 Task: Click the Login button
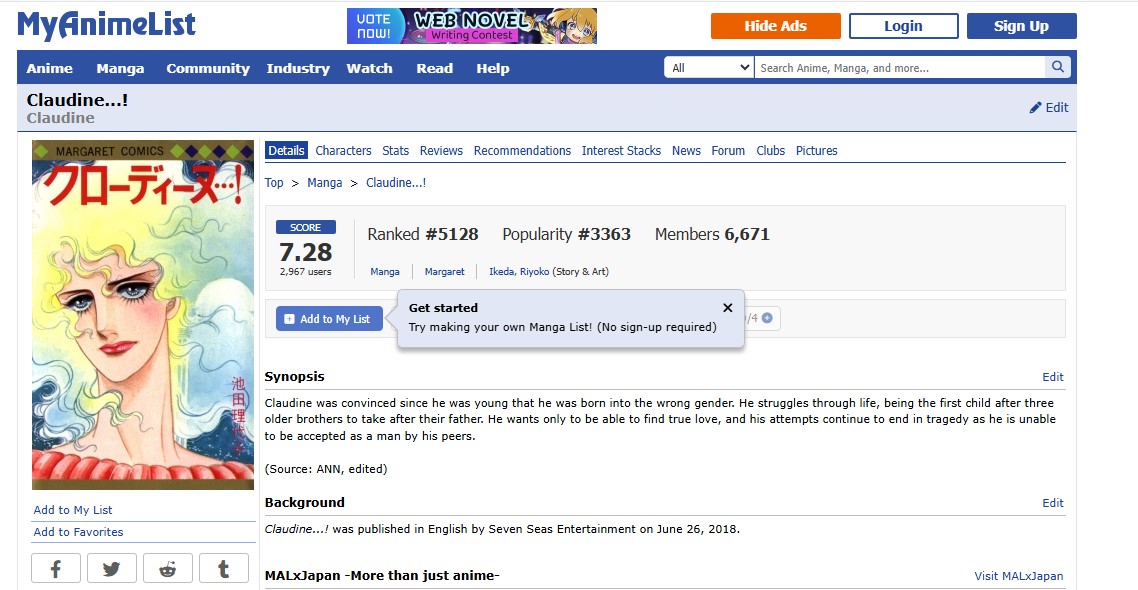coord(904,26)
